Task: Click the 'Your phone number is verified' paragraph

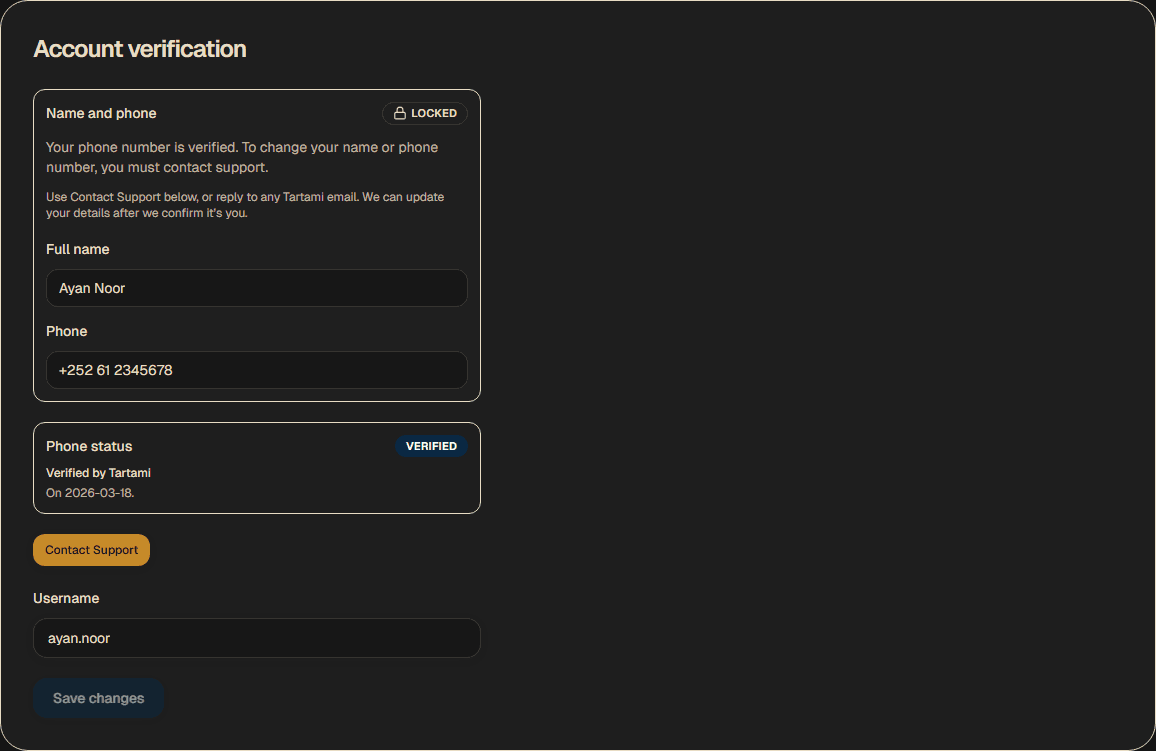Action: coord(242,157)
